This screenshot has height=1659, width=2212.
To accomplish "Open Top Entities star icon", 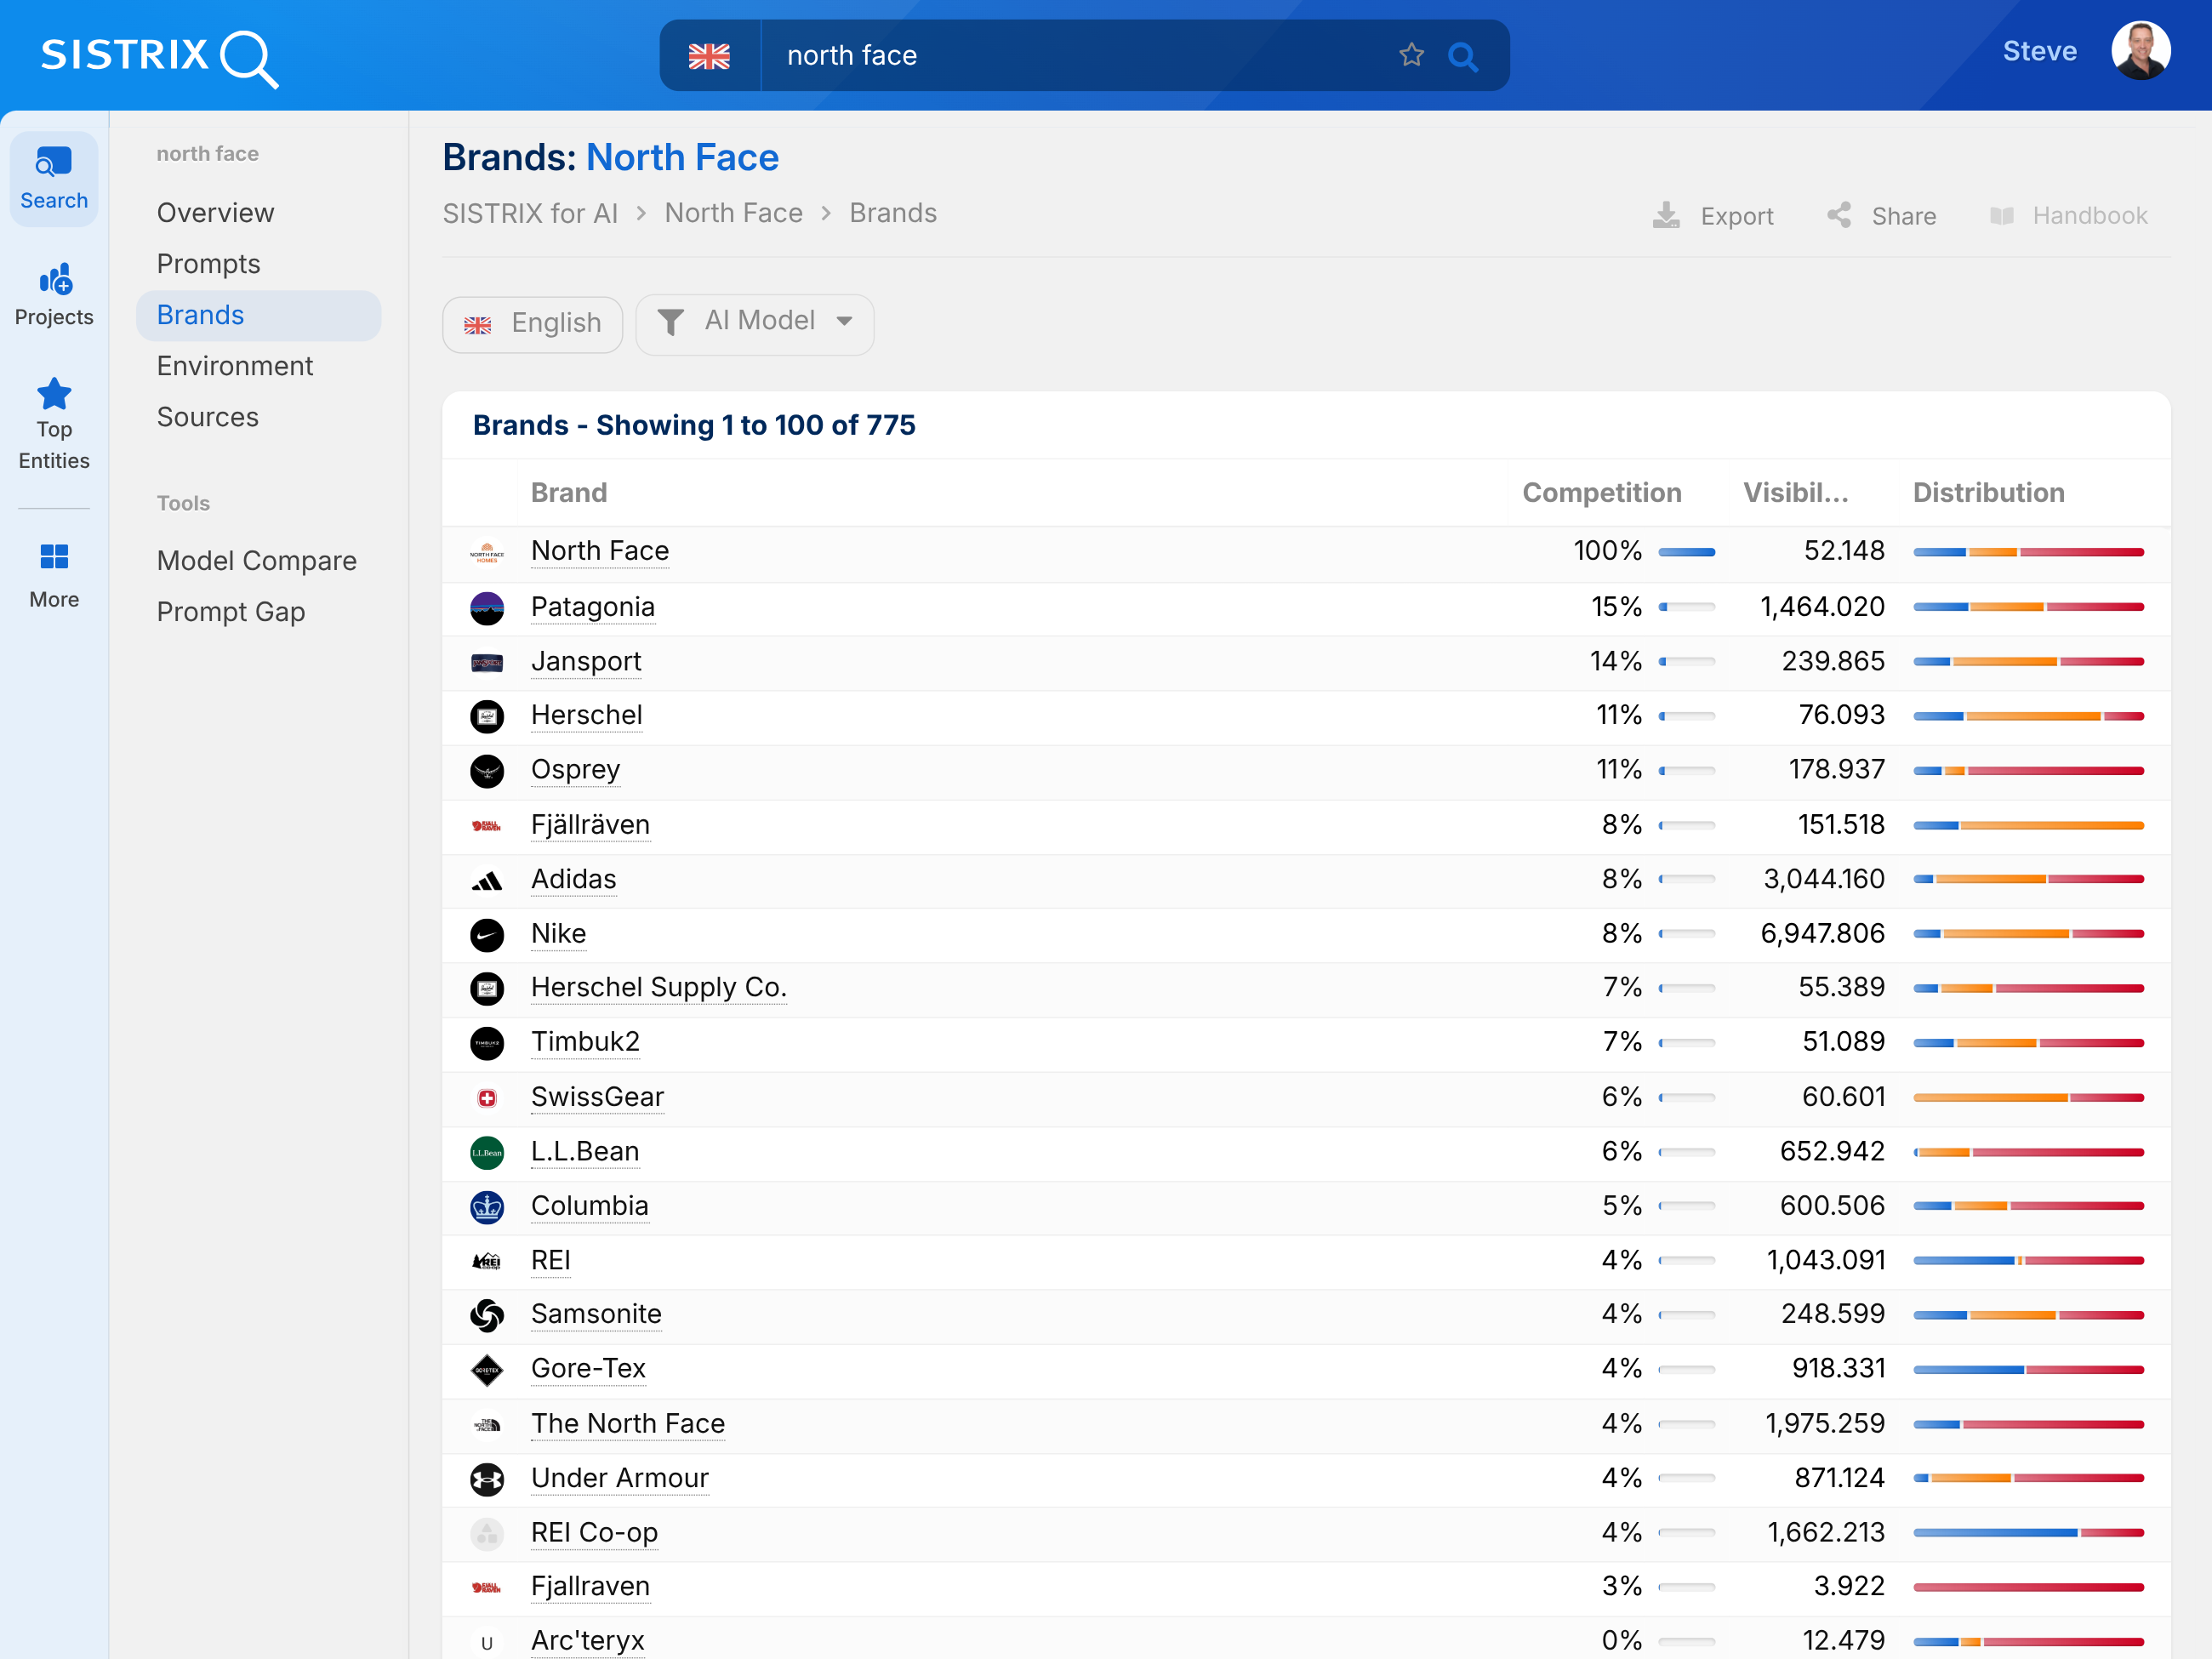I will (x=54, y=394).
